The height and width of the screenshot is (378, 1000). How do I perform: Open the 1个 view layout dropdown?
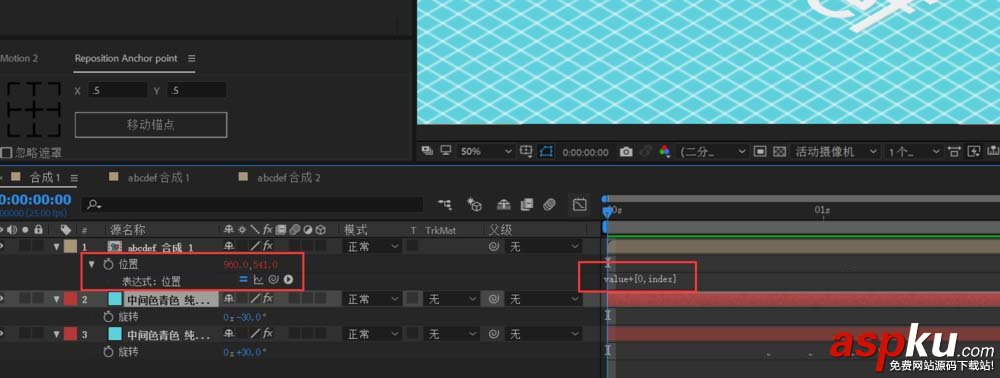(x=914, y=152)
